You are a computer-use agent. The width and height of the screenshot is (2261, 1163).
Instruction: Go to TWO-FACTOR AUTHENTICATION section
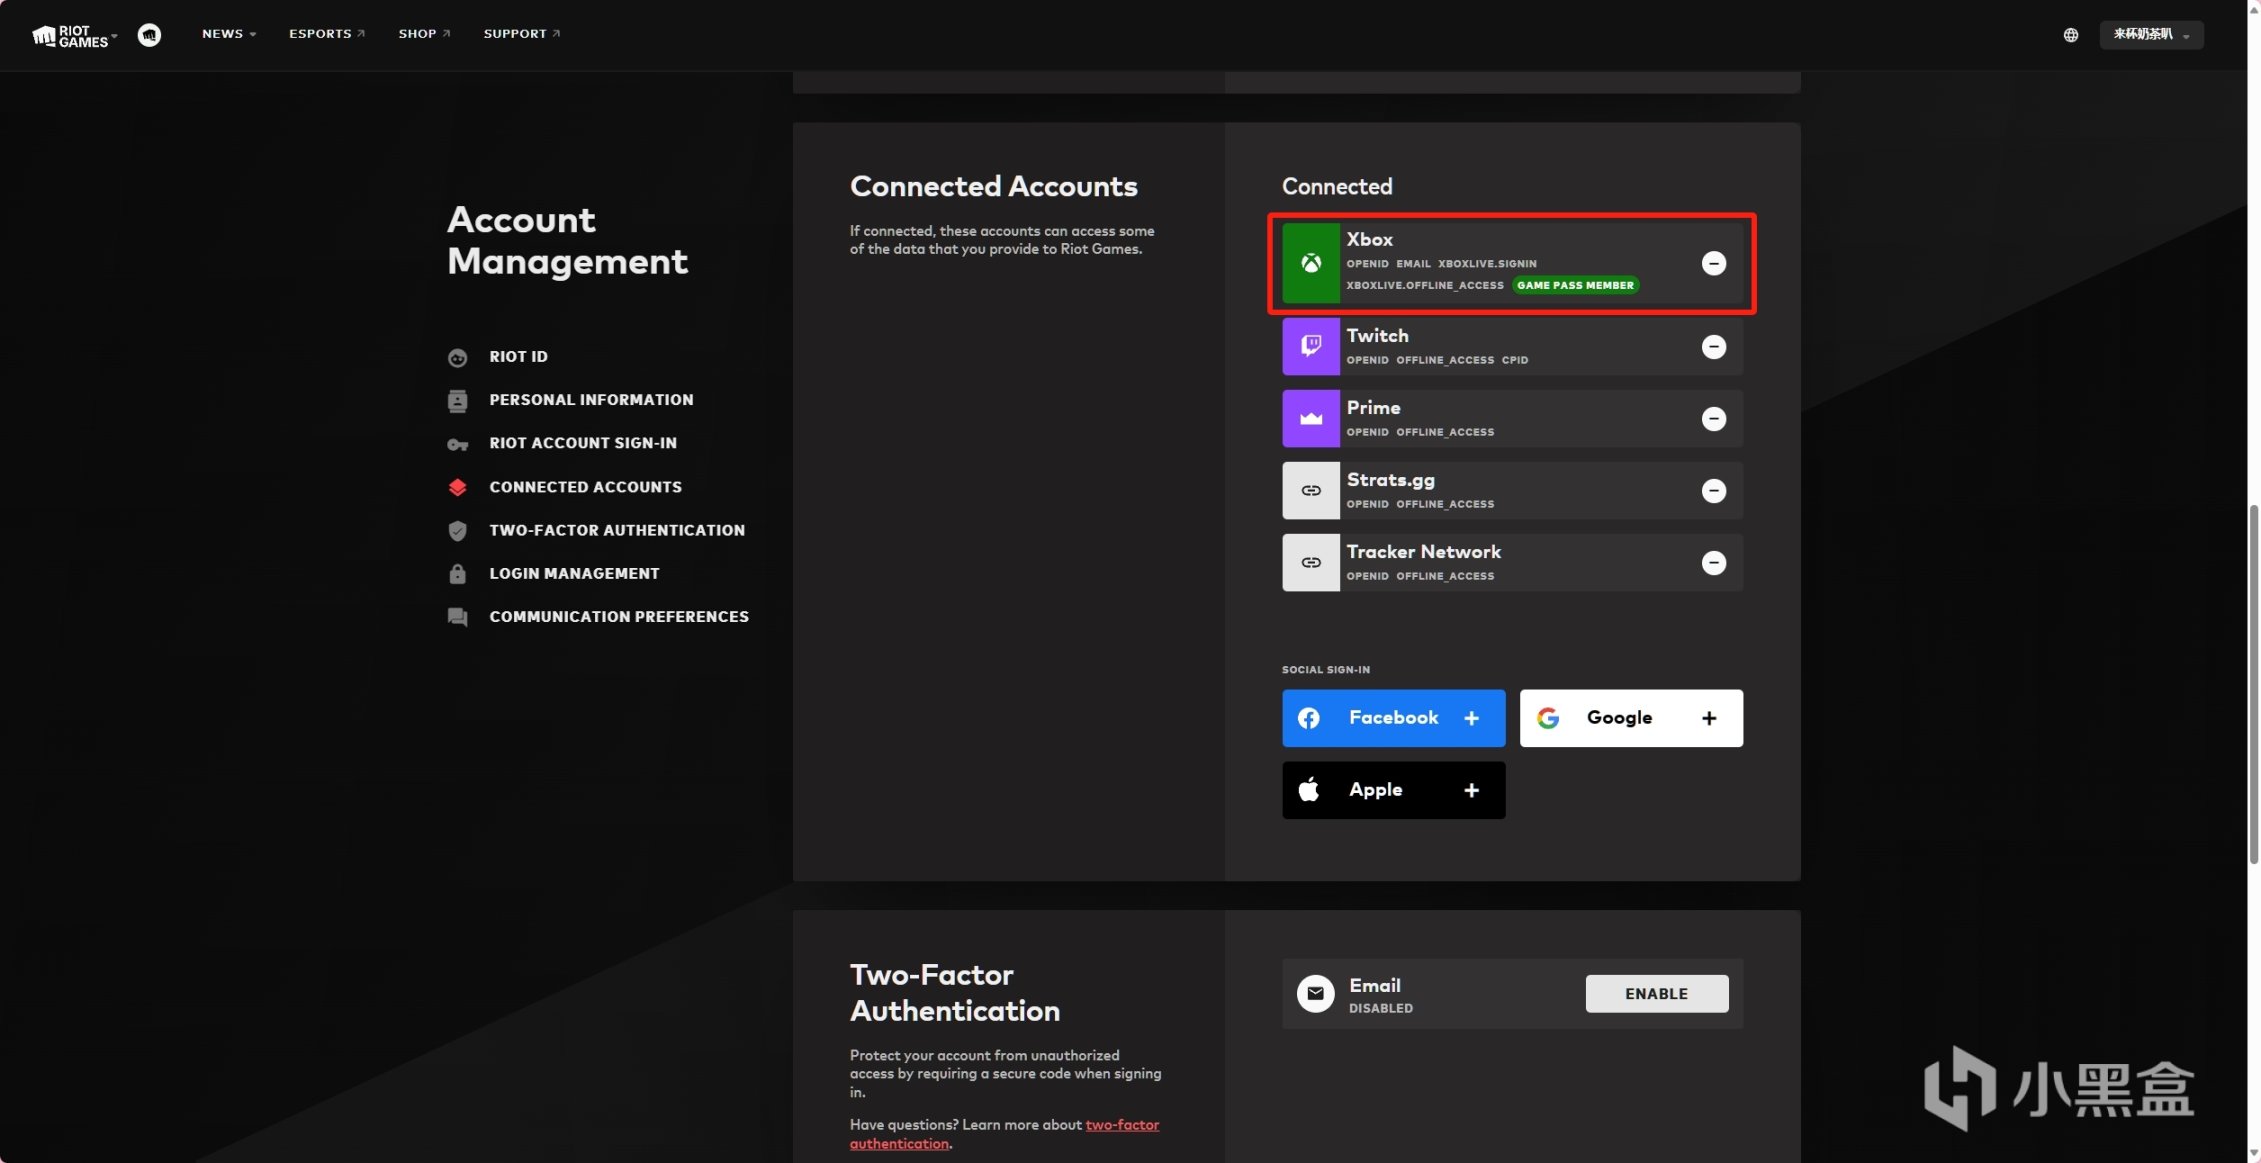(617, 530)
